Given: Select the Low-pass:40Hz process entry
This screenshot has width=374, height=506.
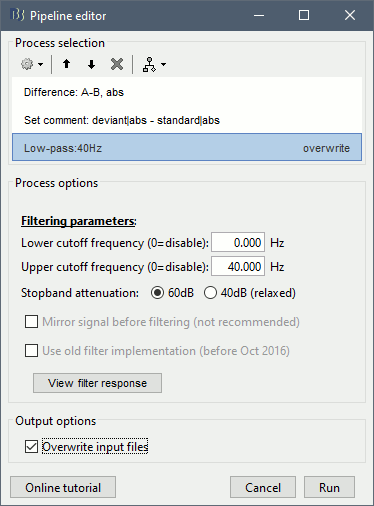Looking at the screenshot, I should coord(187,147).
